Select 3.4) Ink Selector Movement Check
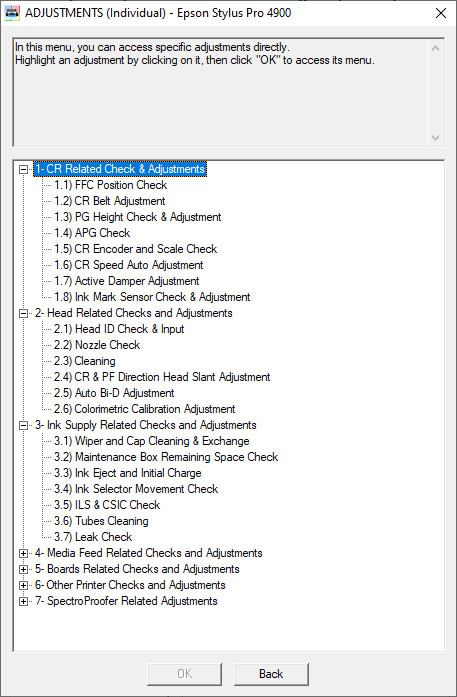The width and height of the screenshot is (457, 697). pos(136,489)
